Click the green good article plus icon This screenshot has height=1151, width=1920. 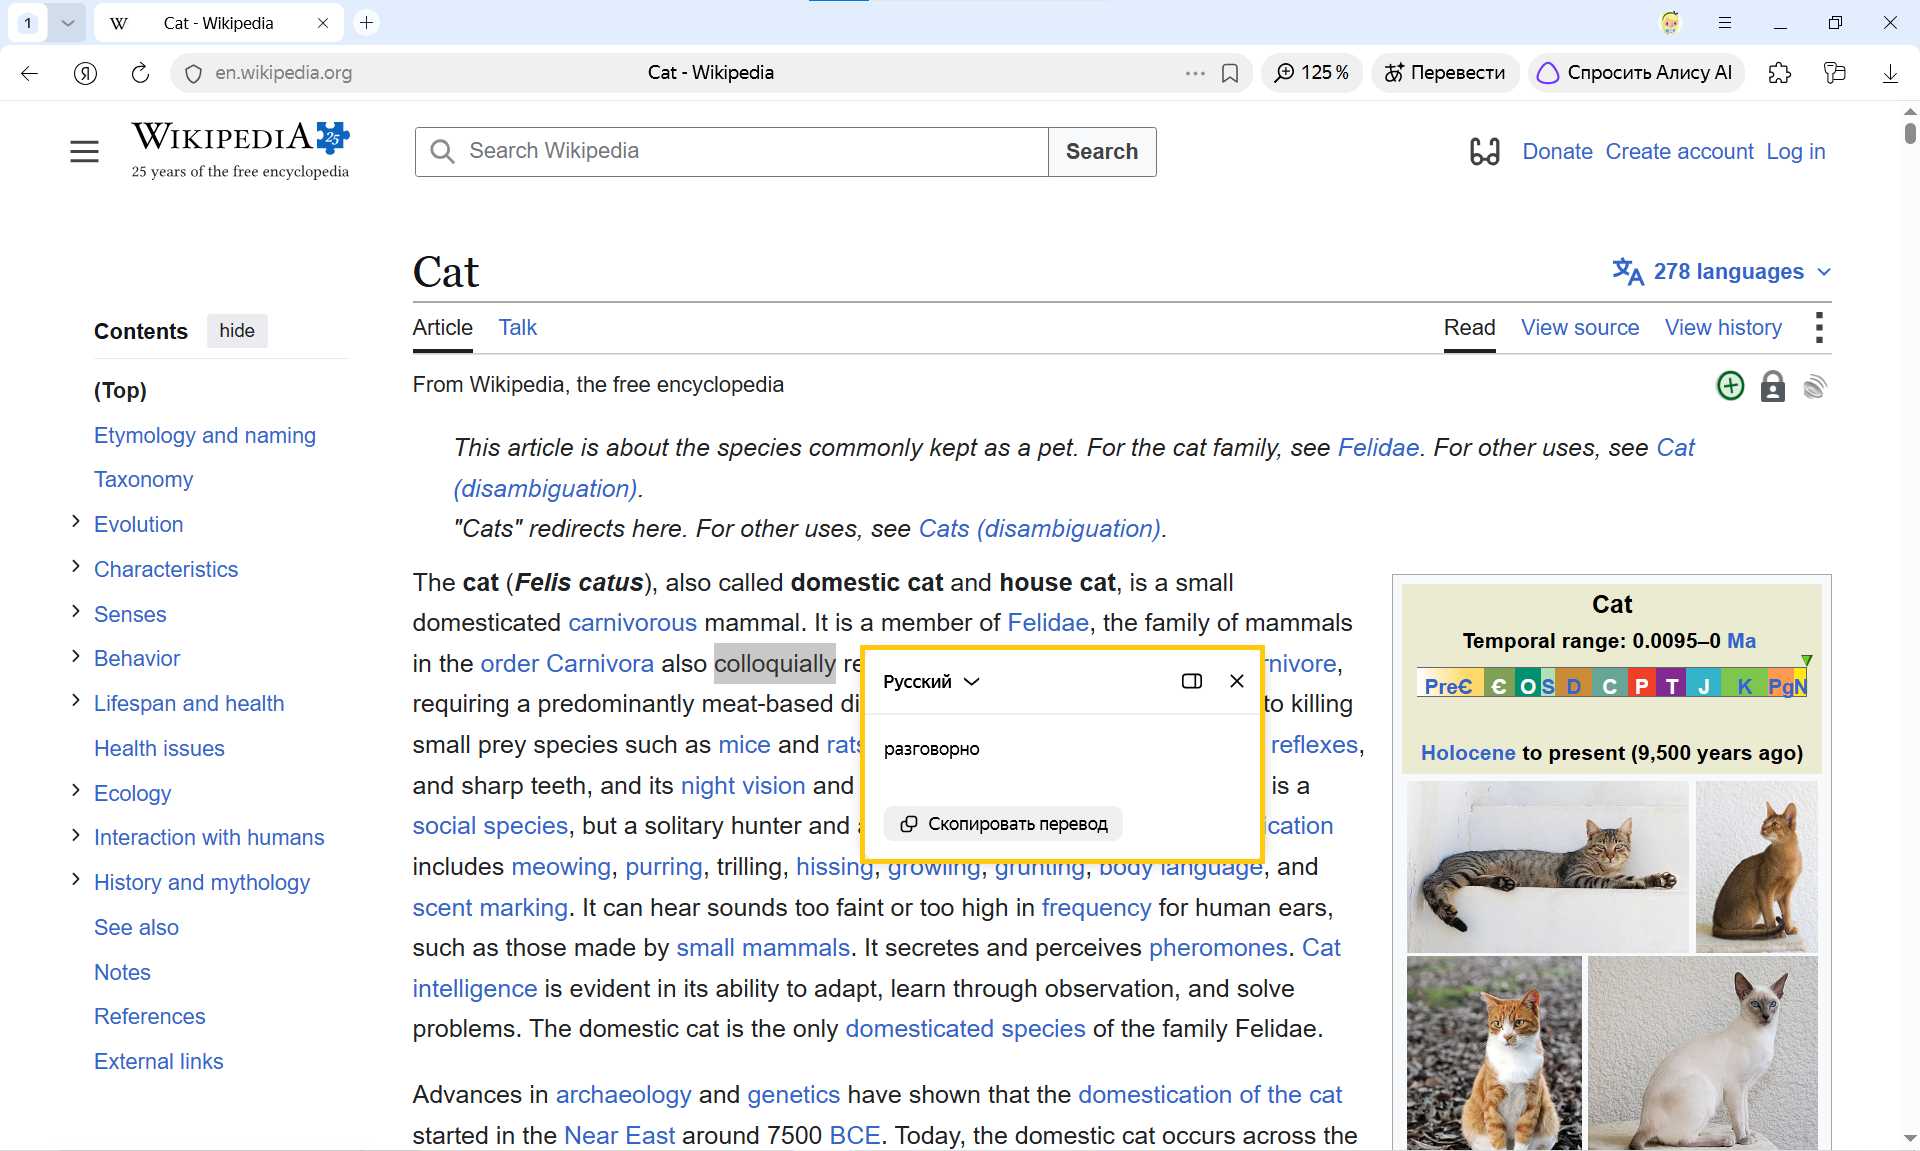click(1730, 386)
